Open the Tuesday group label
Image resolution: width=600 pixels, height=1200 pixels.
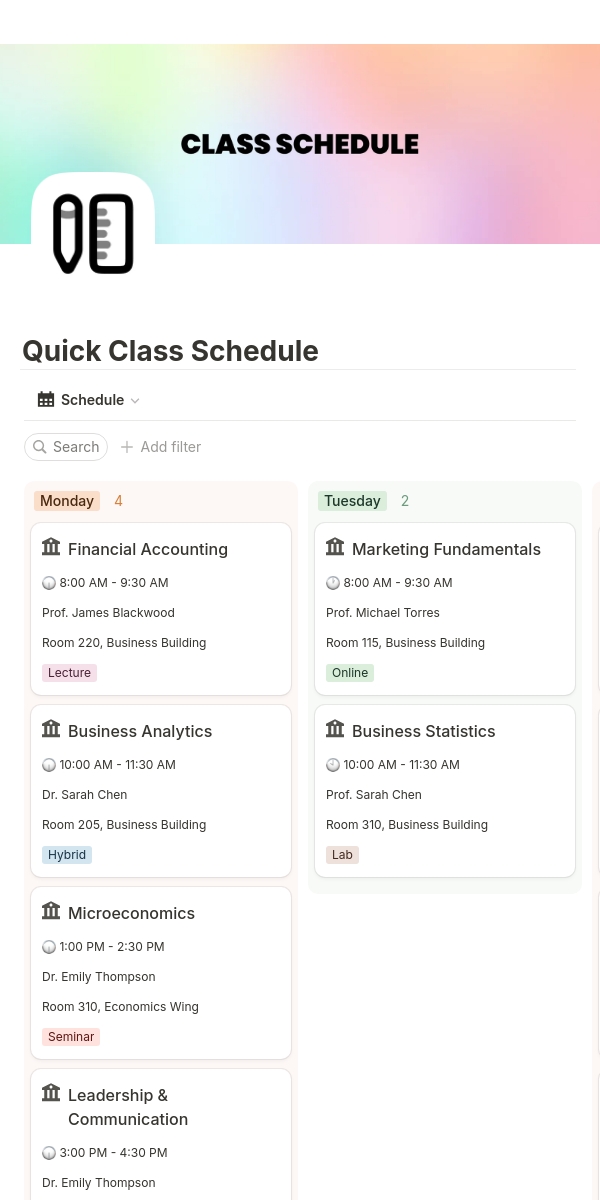352,501
